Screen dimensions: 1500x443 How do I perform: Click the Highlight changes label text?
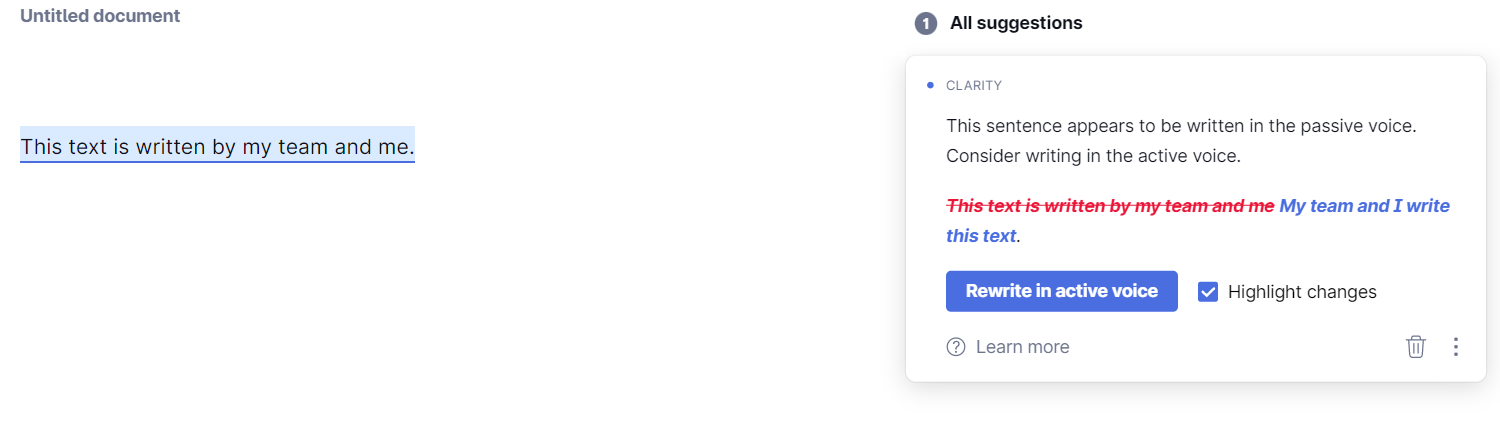1302,292
